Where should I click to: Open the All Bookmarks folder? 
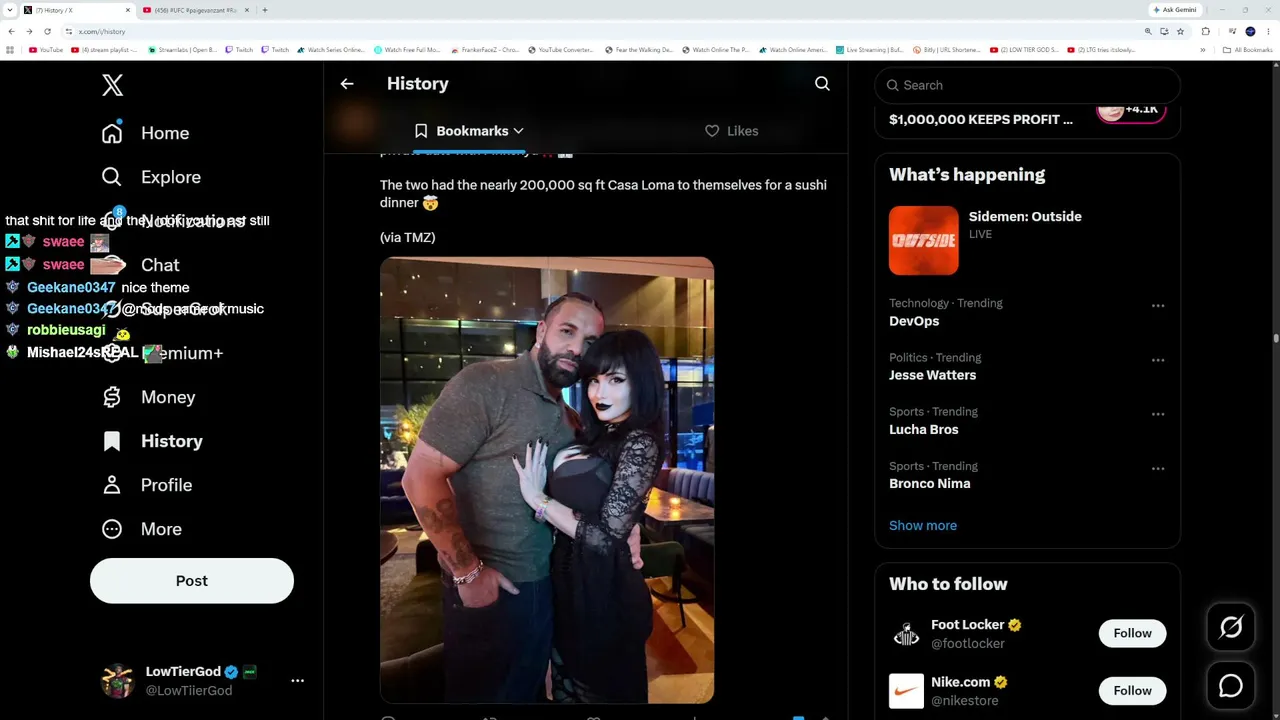point(1248,50)
